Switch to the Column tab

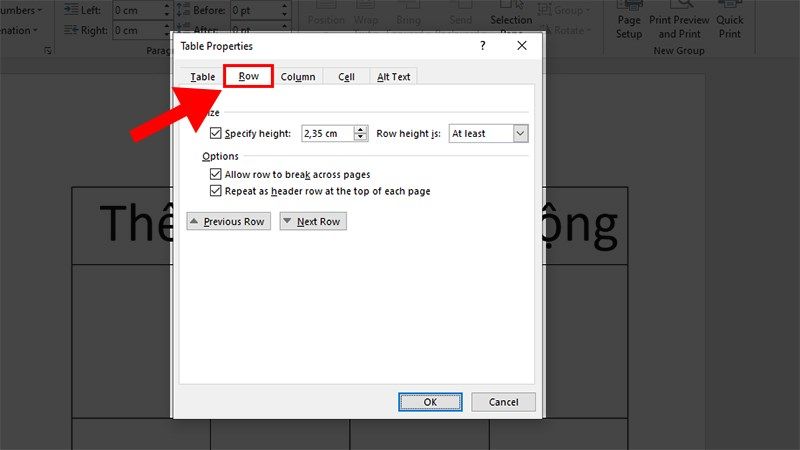click(x=298, y=77)
